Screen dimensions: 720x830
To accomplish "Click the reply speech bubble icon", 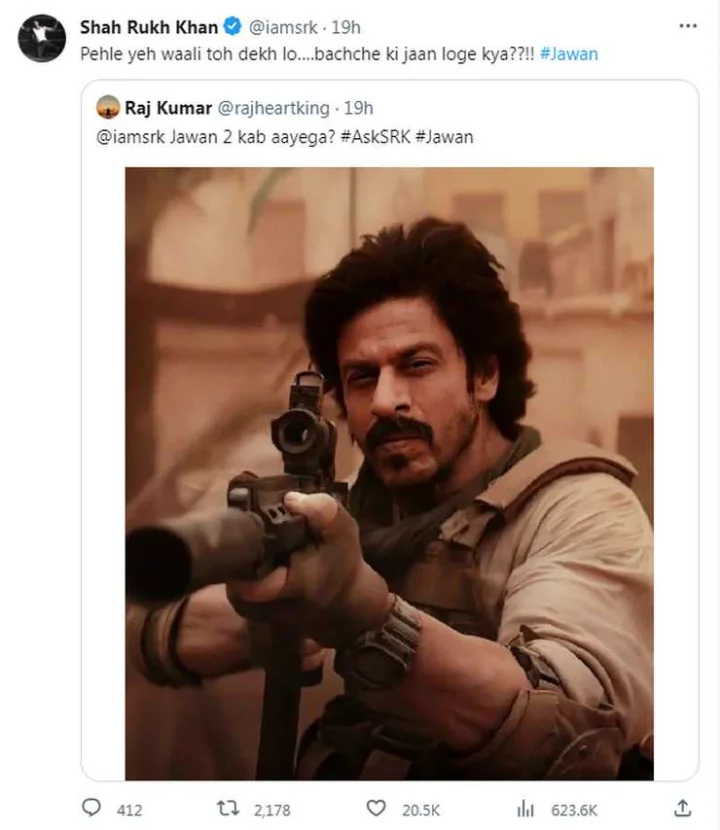I will [92, 808].
